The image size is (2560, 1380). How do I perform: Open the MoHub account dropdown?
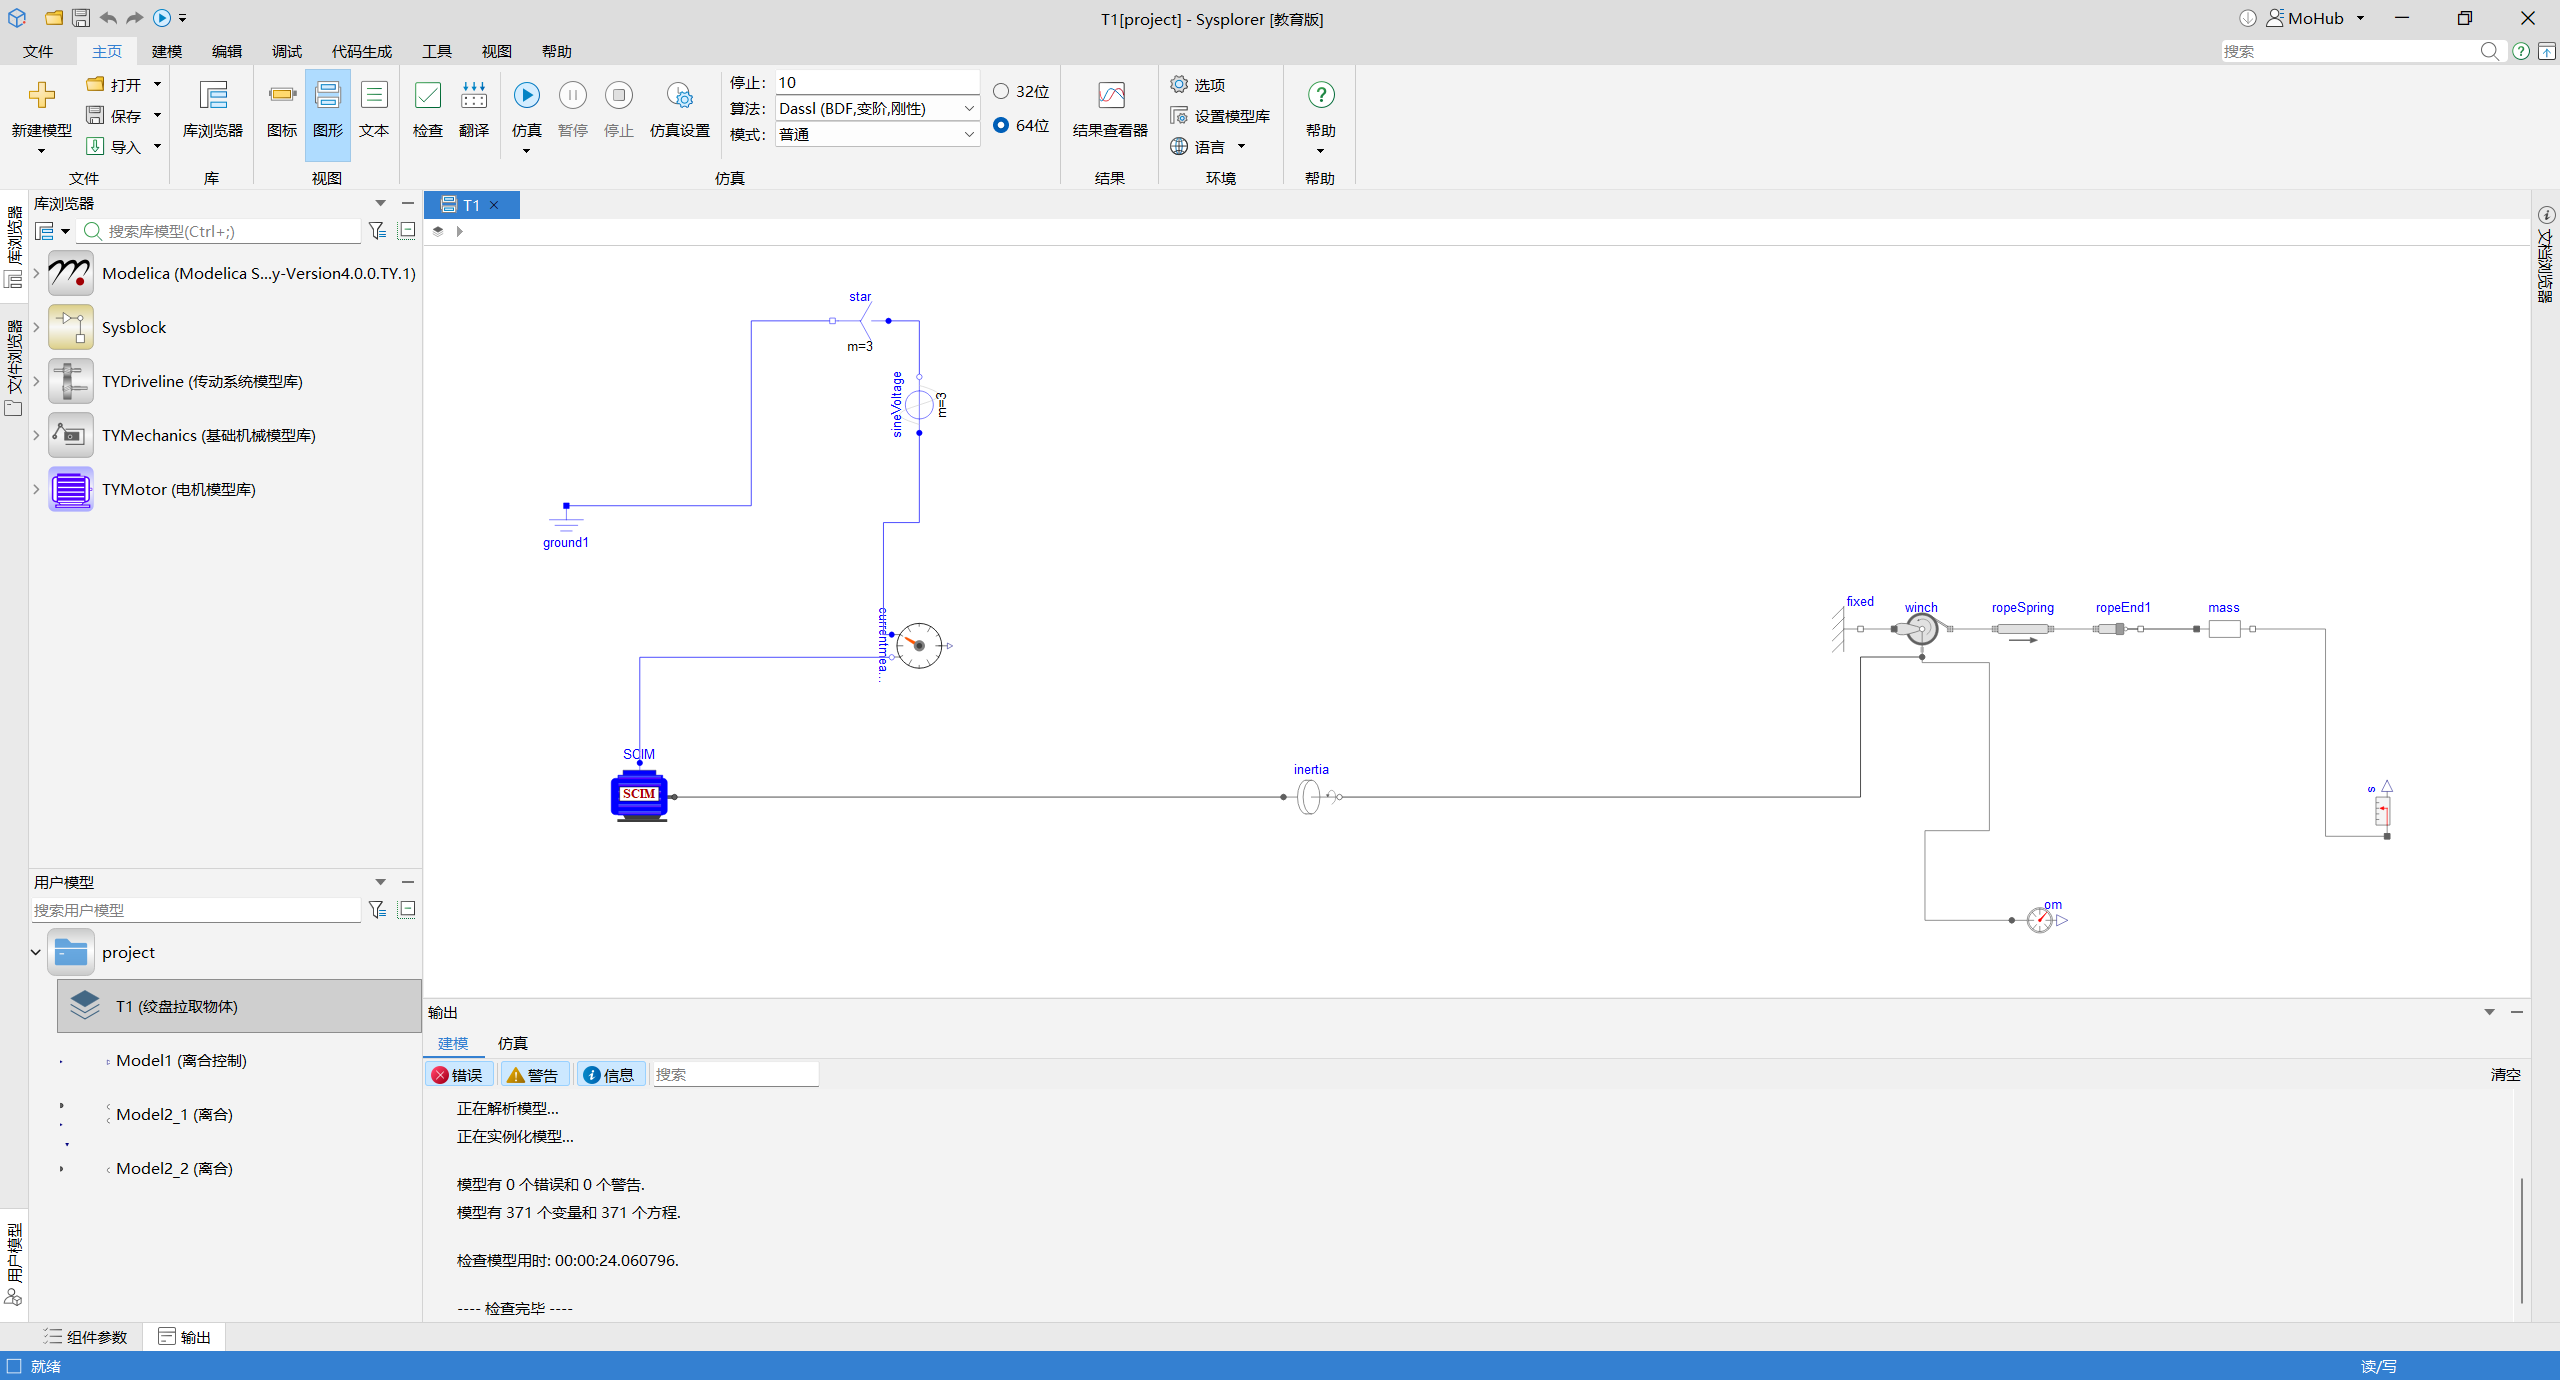click(x=2316, y=18)
